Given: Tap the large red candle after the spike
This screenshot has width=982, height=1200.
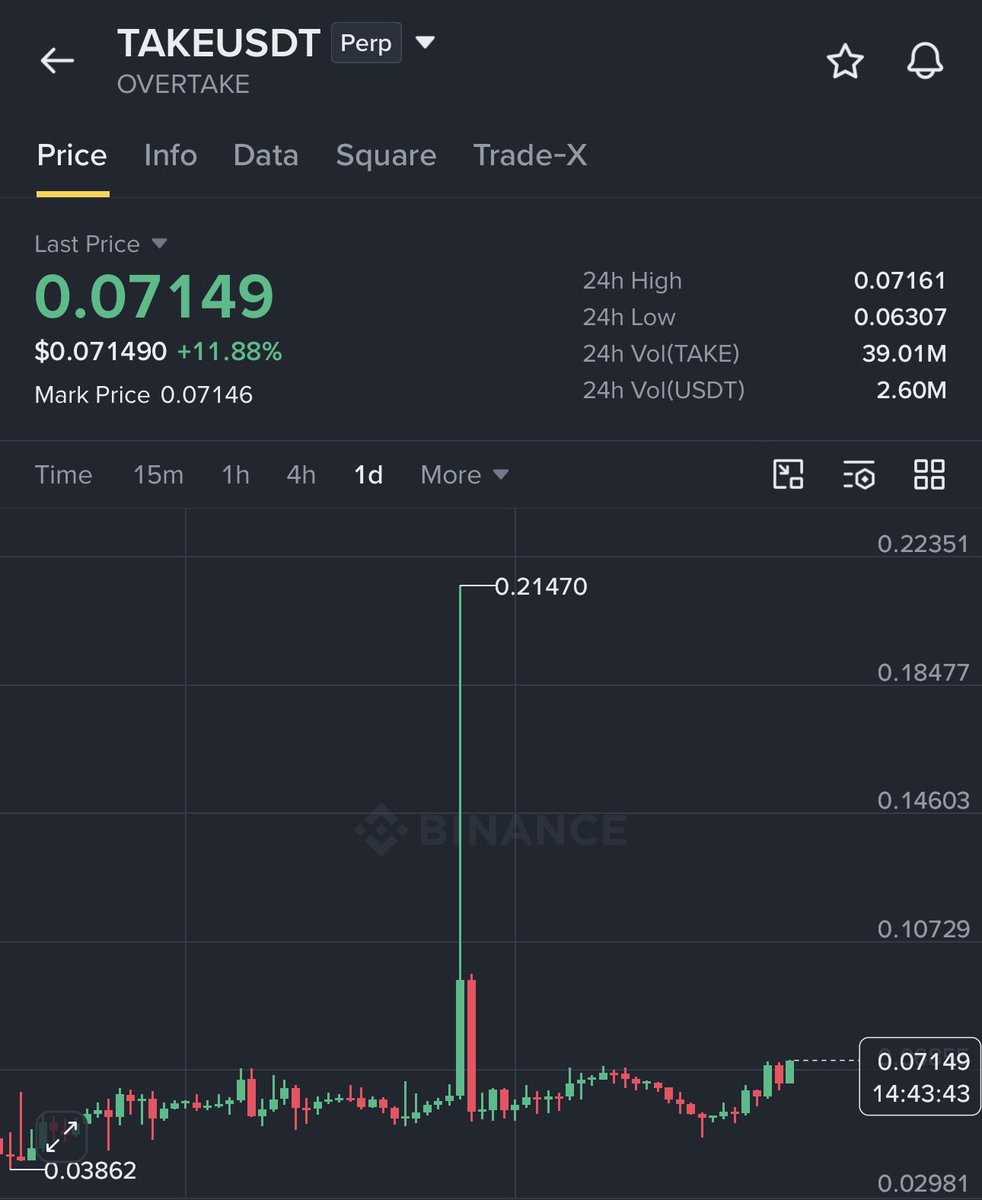Looking at the screenshot, I should click(471, 1047).
